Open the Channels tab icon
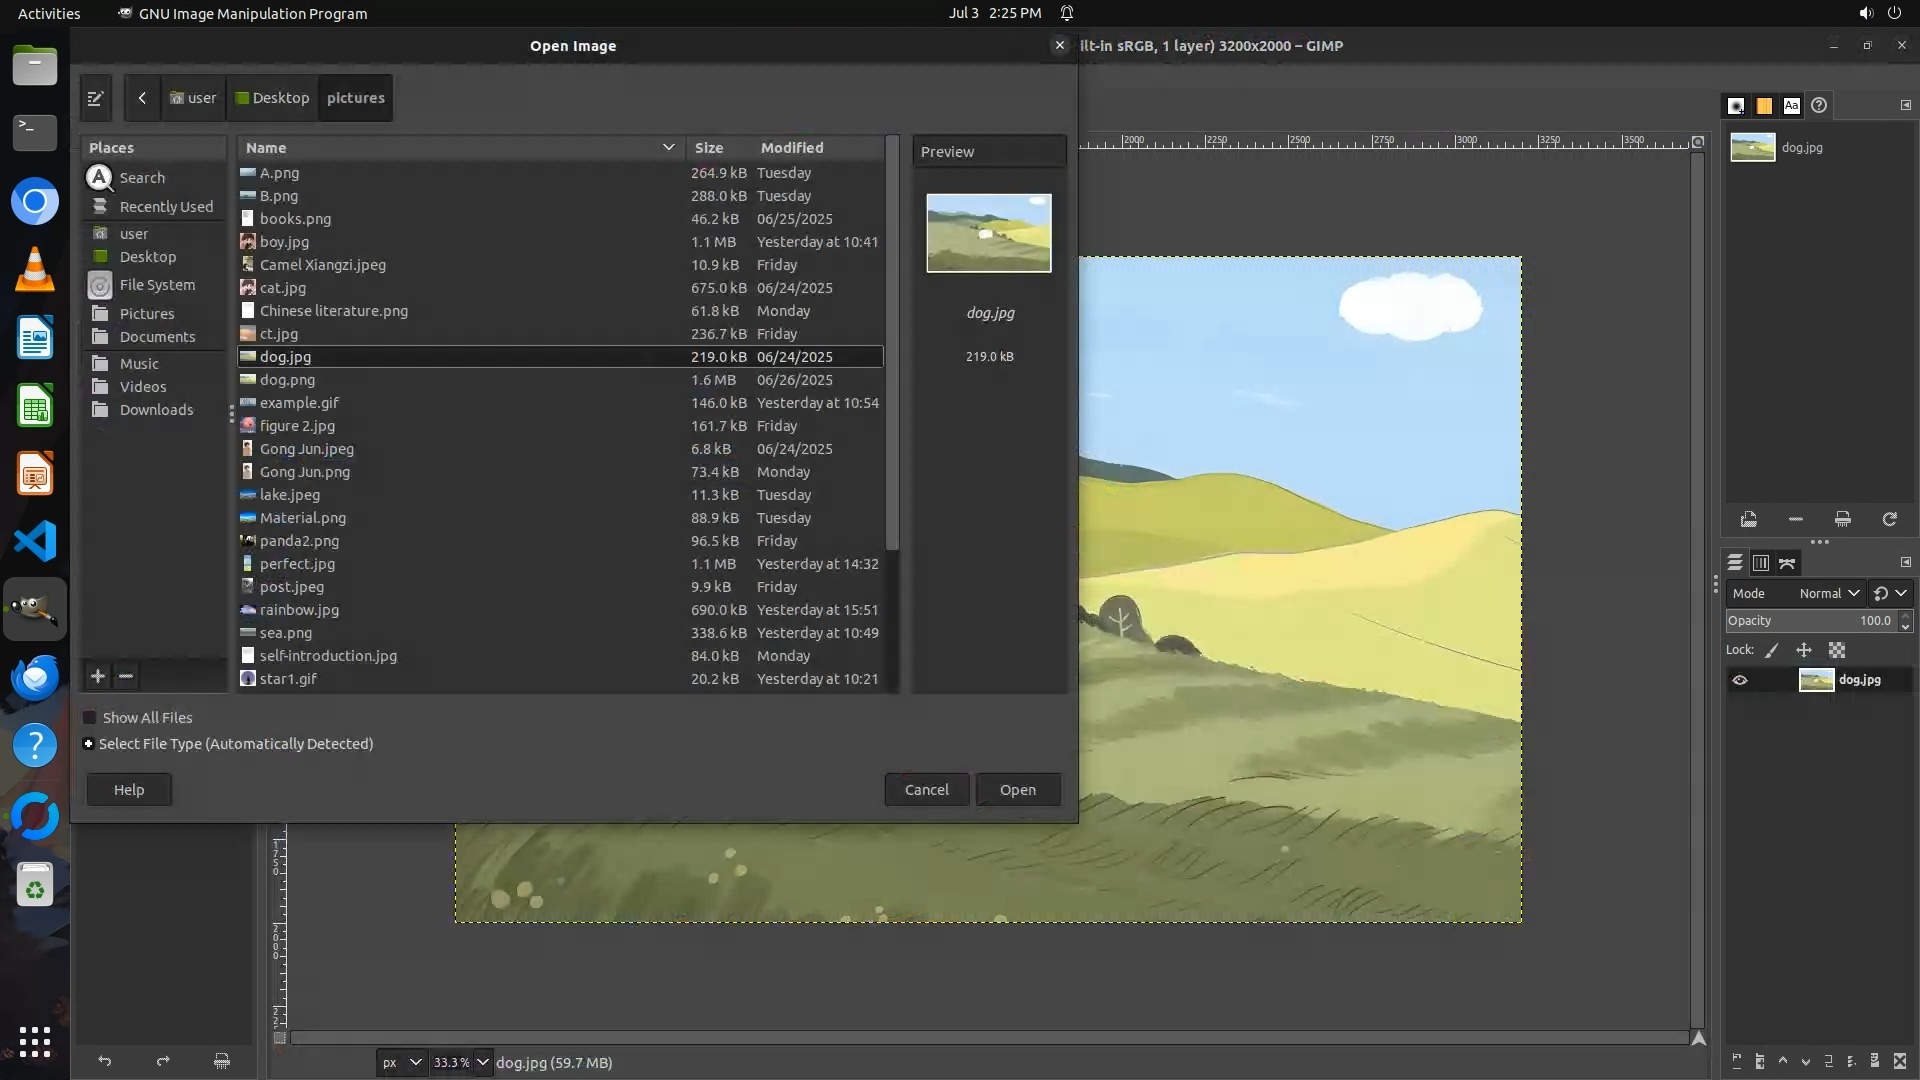The height and width of the screenshot is (1080, 1920). click(1761, 563)
